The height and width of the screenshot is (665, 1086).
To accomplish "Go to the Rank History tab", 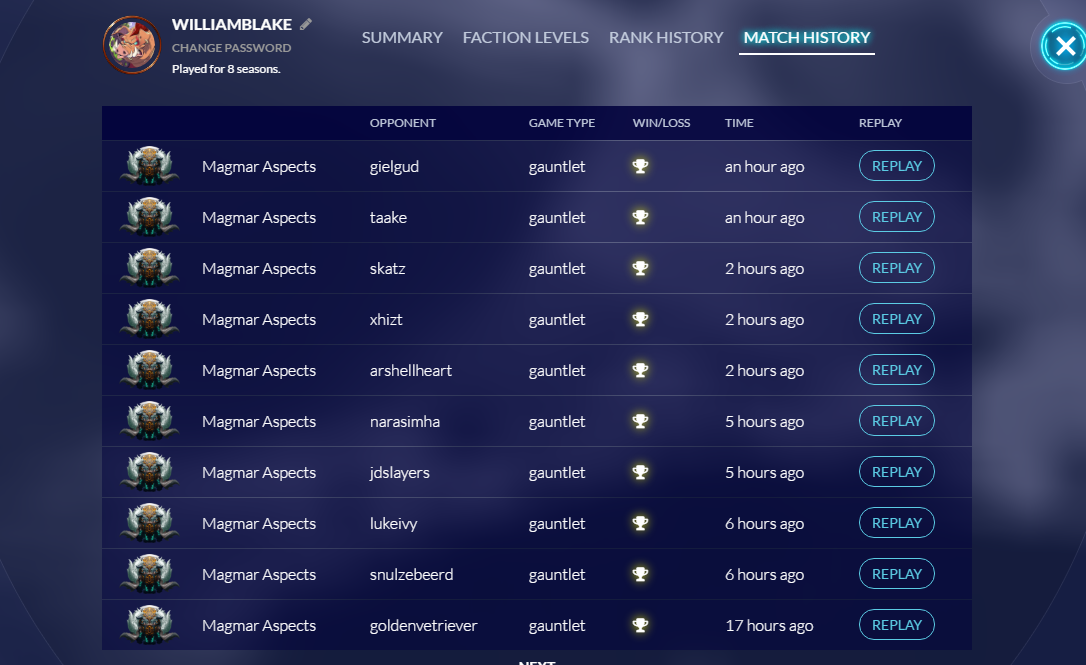I will (x=666, y=37).
